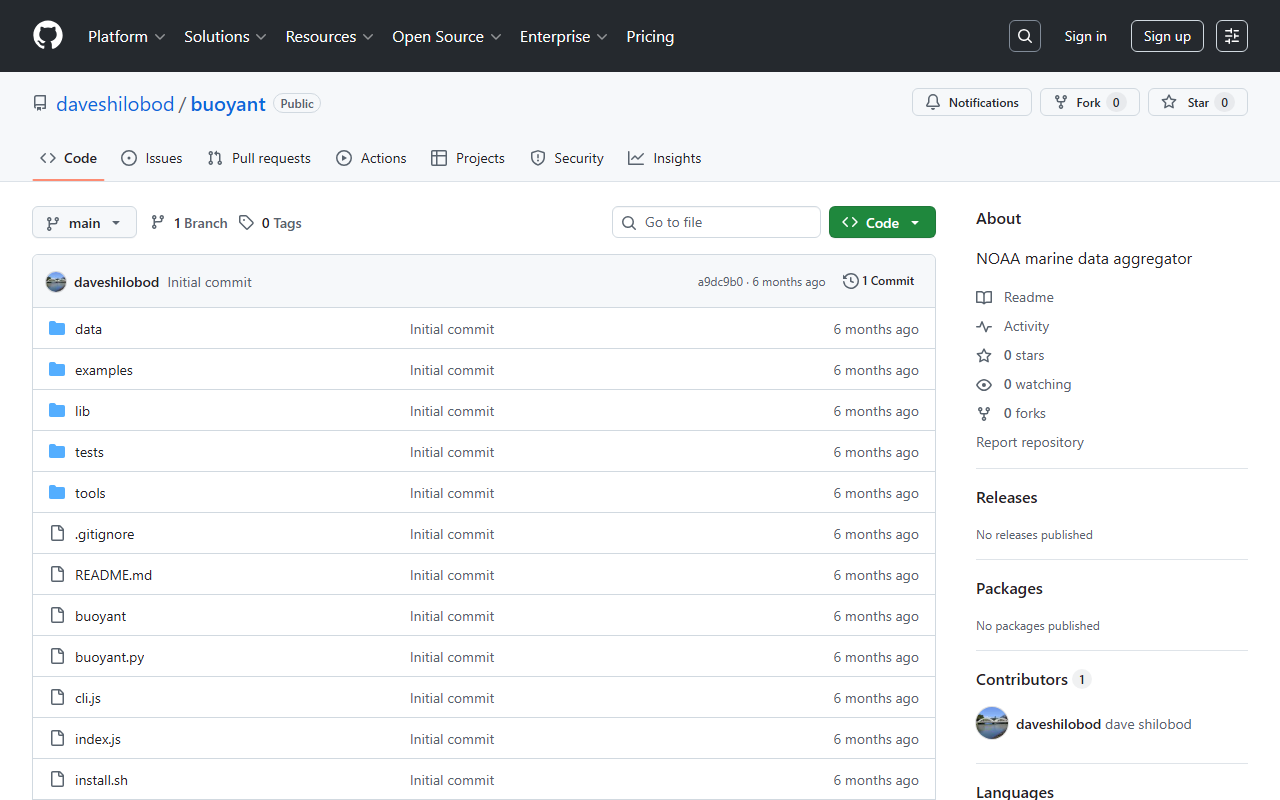Expand the Enterprise menu
Image resolution: width=1280 pixels, height=800 pixels.
(x=563, y=36)
